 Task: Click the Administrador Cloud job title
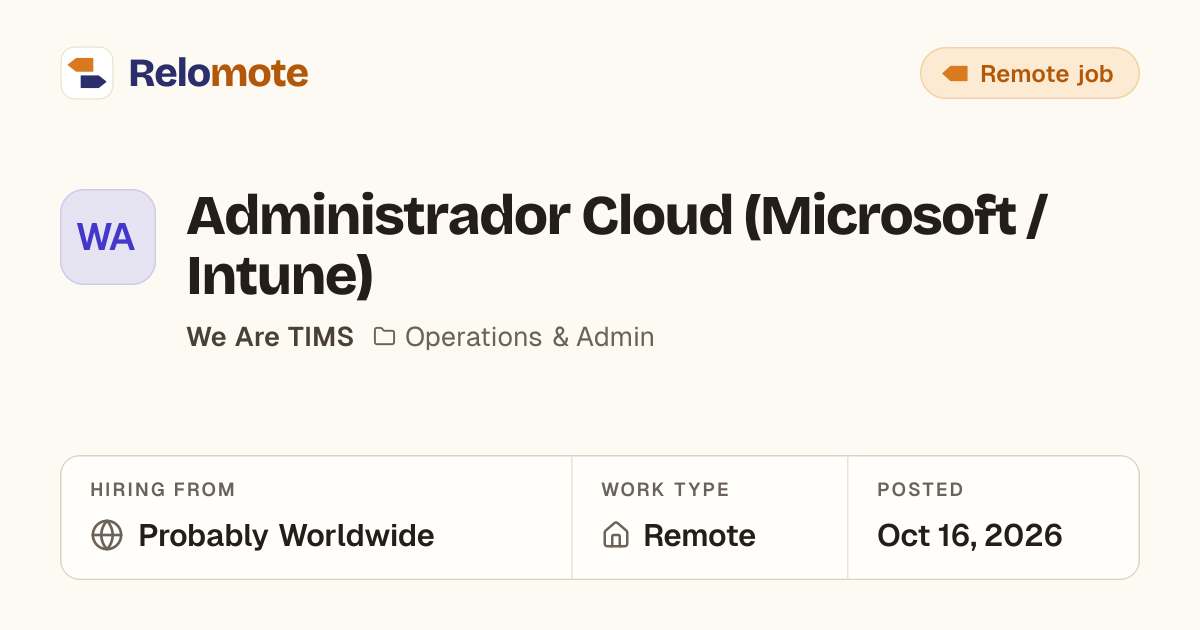click(x=616, y=246)
